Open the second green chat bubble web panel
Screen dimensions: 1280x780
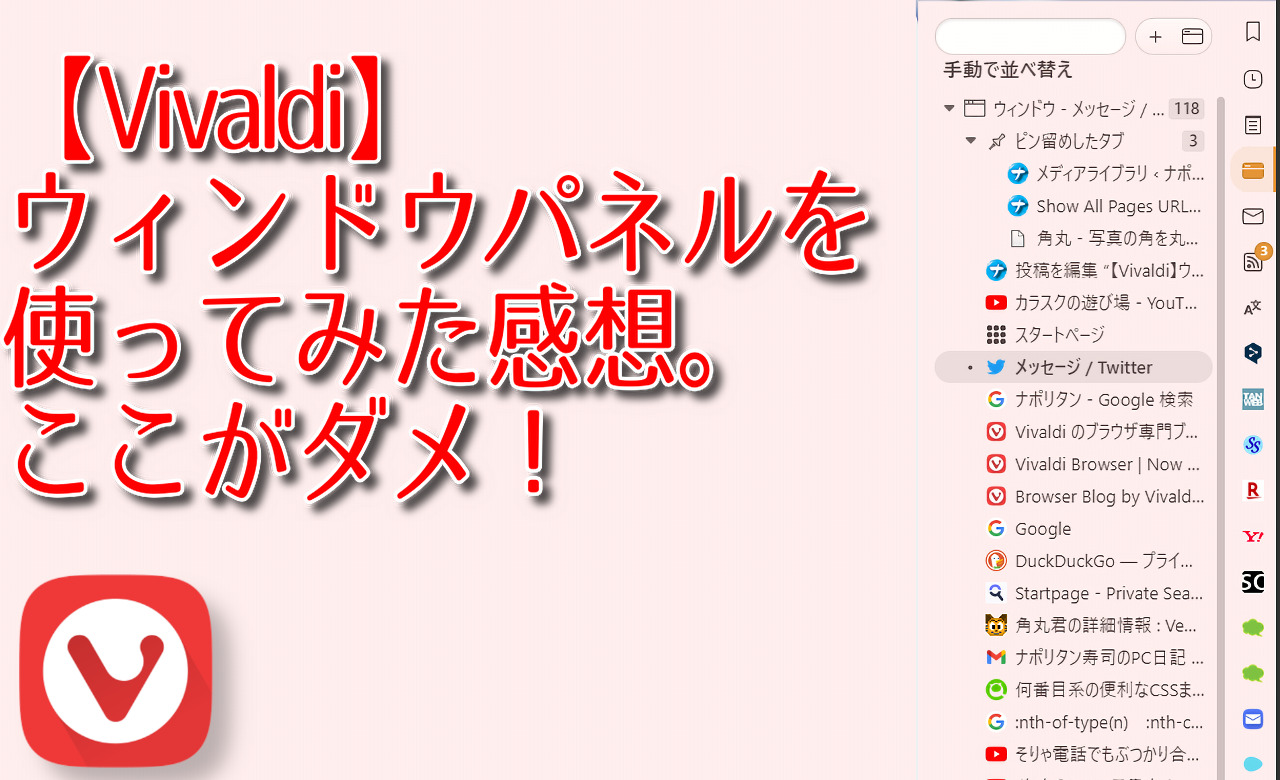point(1252,674)
